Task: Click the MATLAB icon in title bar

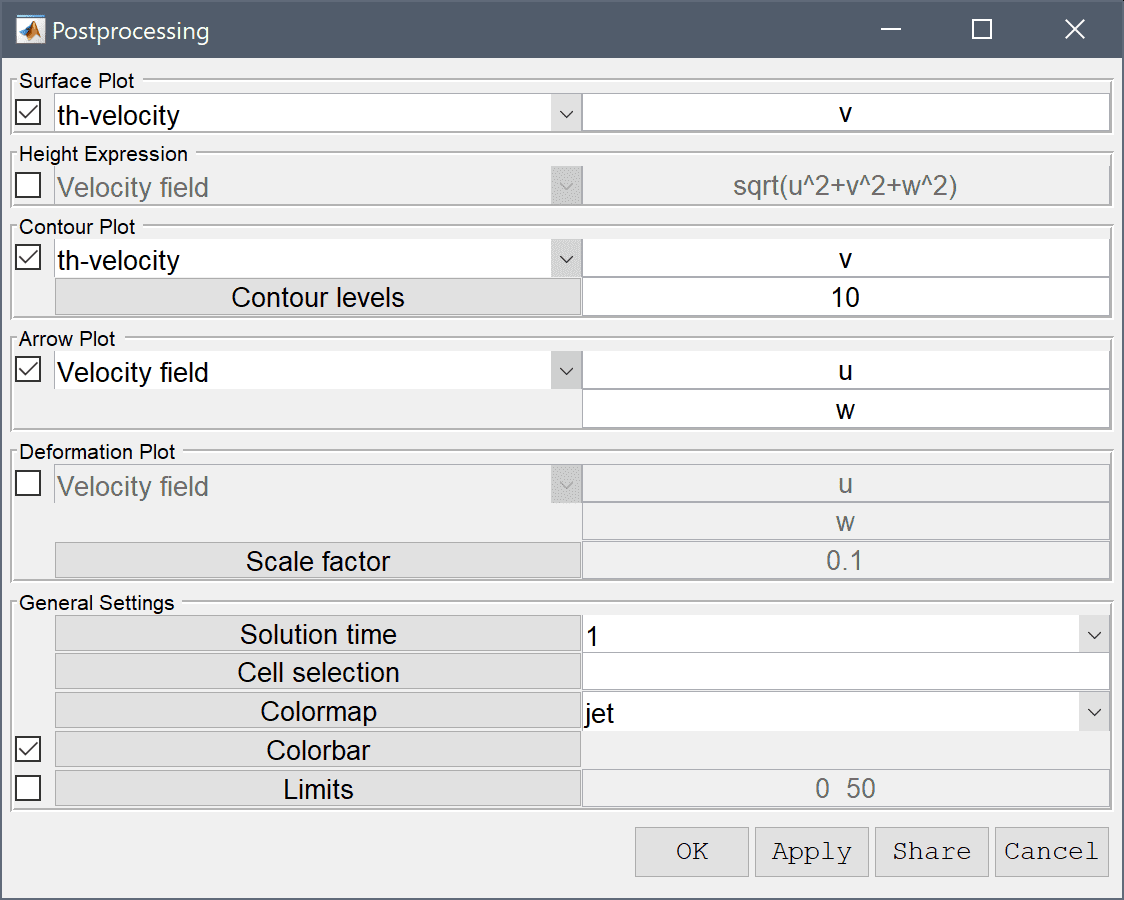Action: pos(30,30)
